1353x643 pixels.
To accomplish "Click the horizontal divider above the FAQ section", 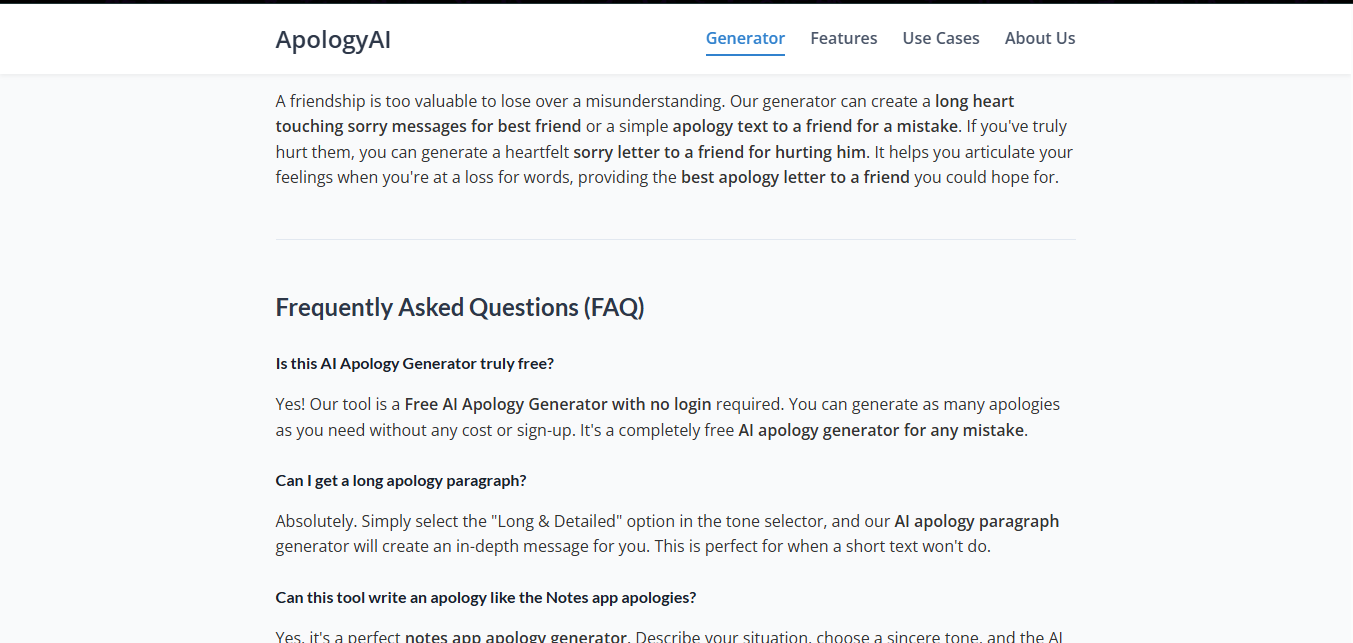I will click(676, 239).
